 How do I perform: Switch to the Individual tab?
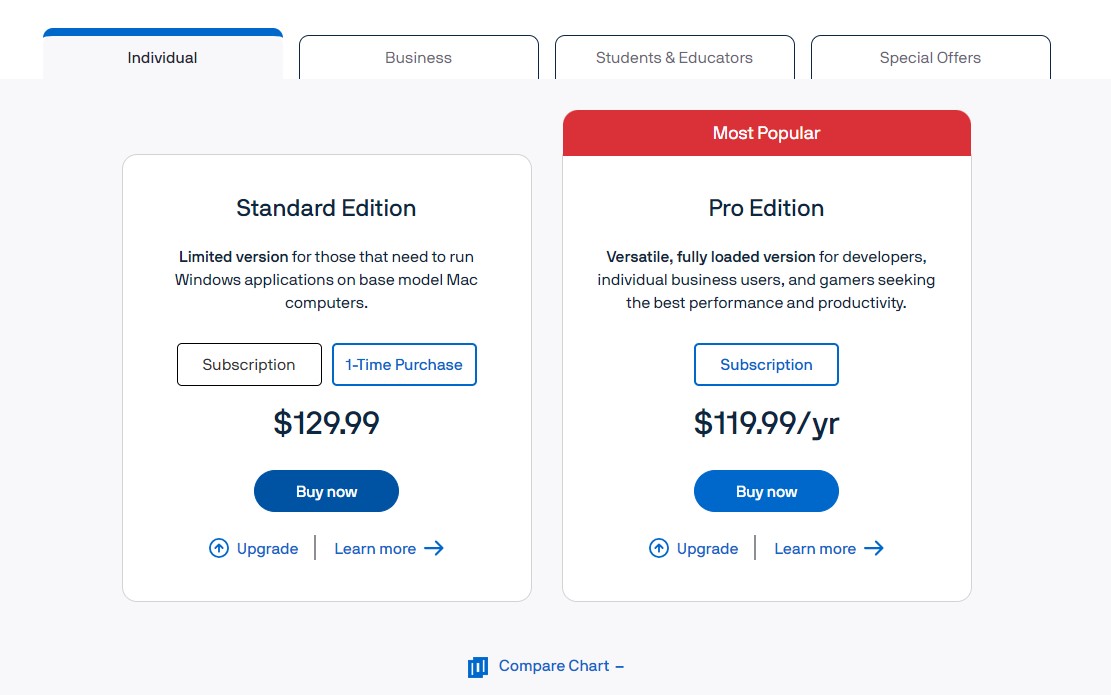[x=162, y=58]
